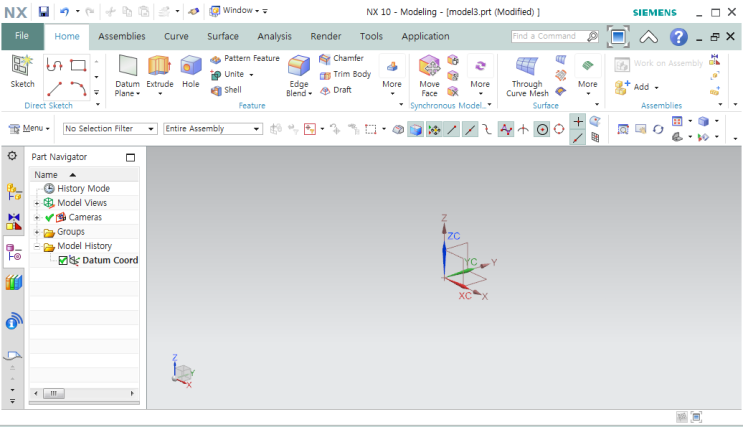This screenshot has height=427, width=743.
Task: Expand the Feature group More gallery
Action: (392, 75)
